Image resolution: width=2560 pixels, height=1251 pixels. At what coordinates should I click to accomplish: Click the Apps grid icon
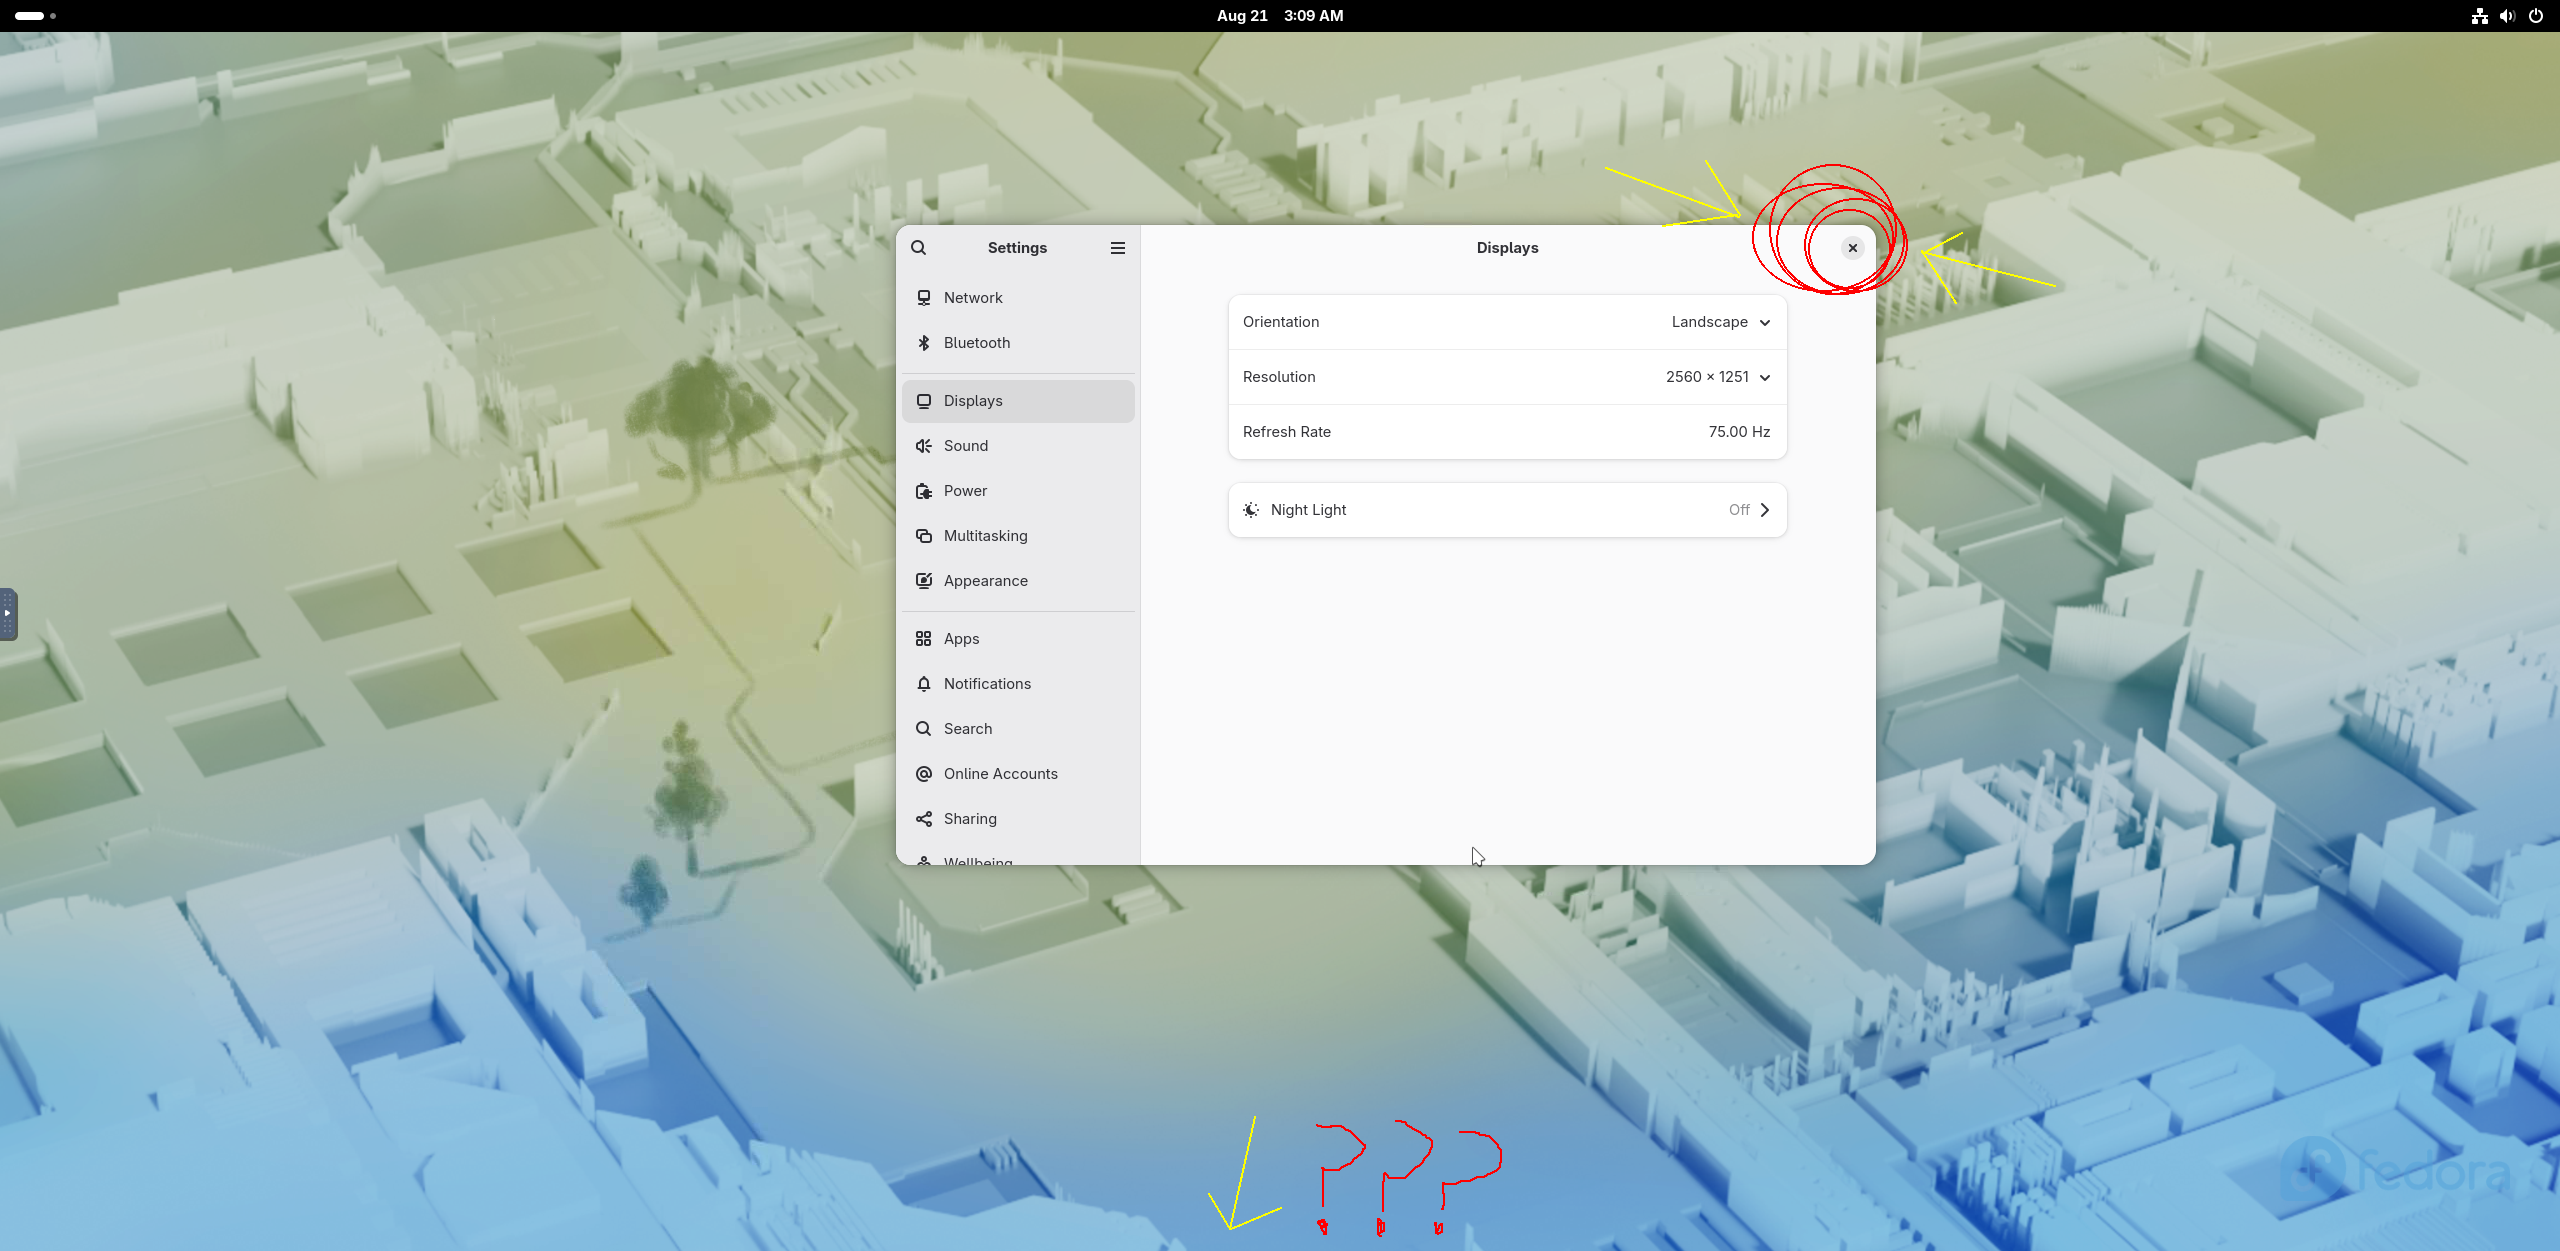pyautogui.click(x=924, y=639)
